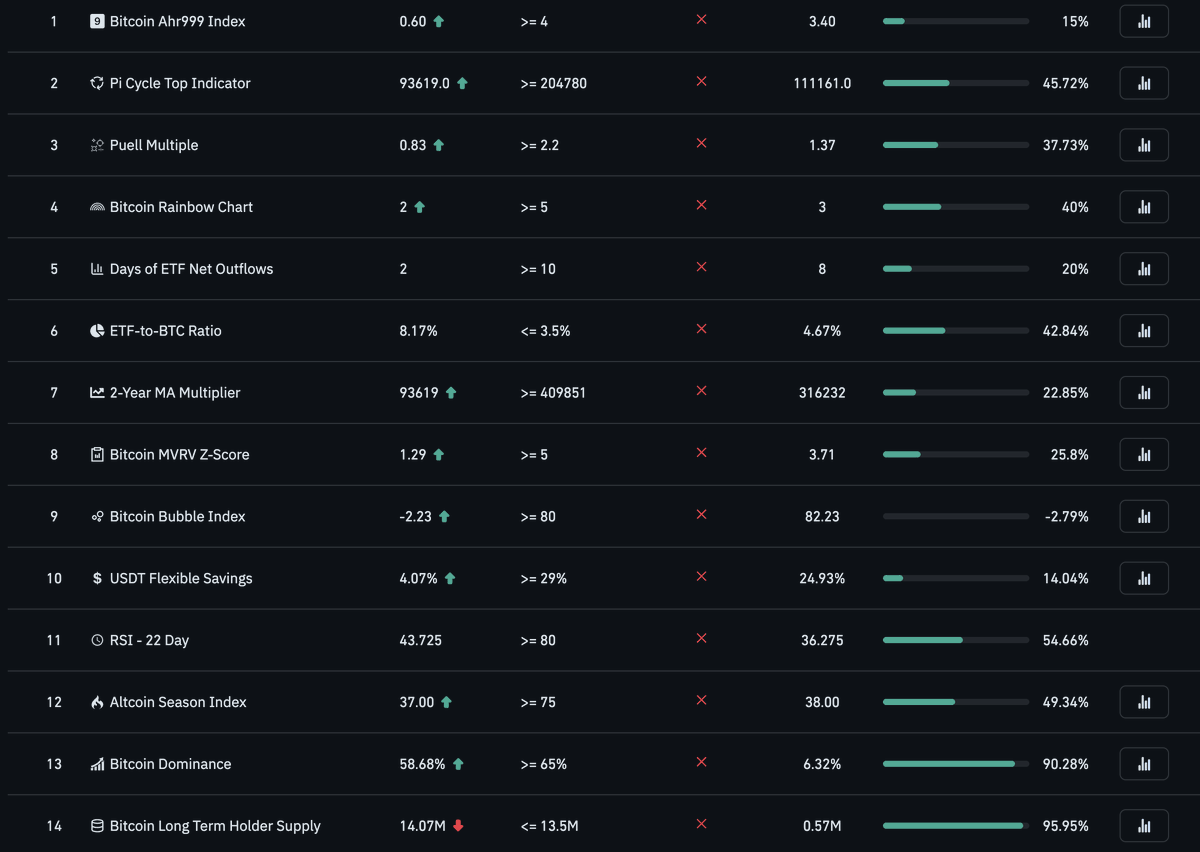Image resolution: width=1200 pixels, height=852 pixels.
Task: Open chart for Bitcoin Rainbow Chart row
Action: (1144, 207)
